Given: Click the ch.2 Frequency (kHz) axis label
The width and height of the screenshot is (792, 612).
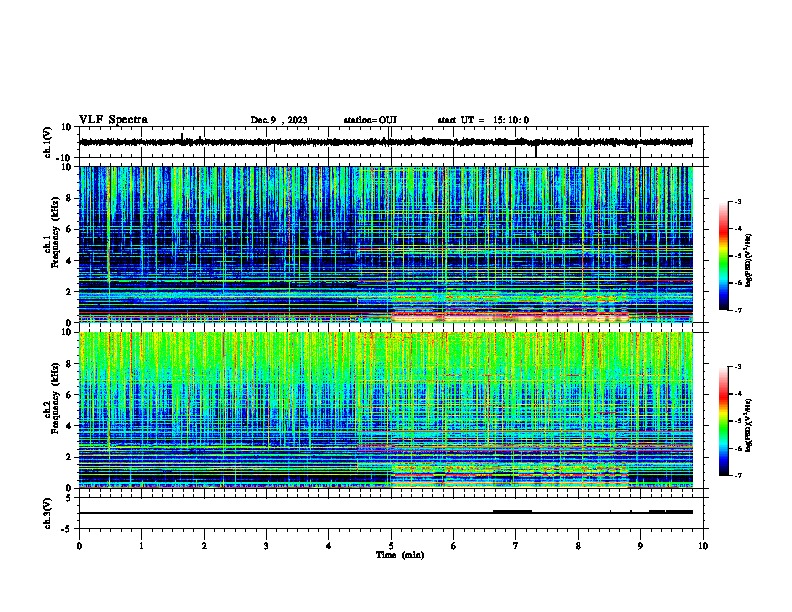Looking at the screenshot, I should [x=51, y=398].
